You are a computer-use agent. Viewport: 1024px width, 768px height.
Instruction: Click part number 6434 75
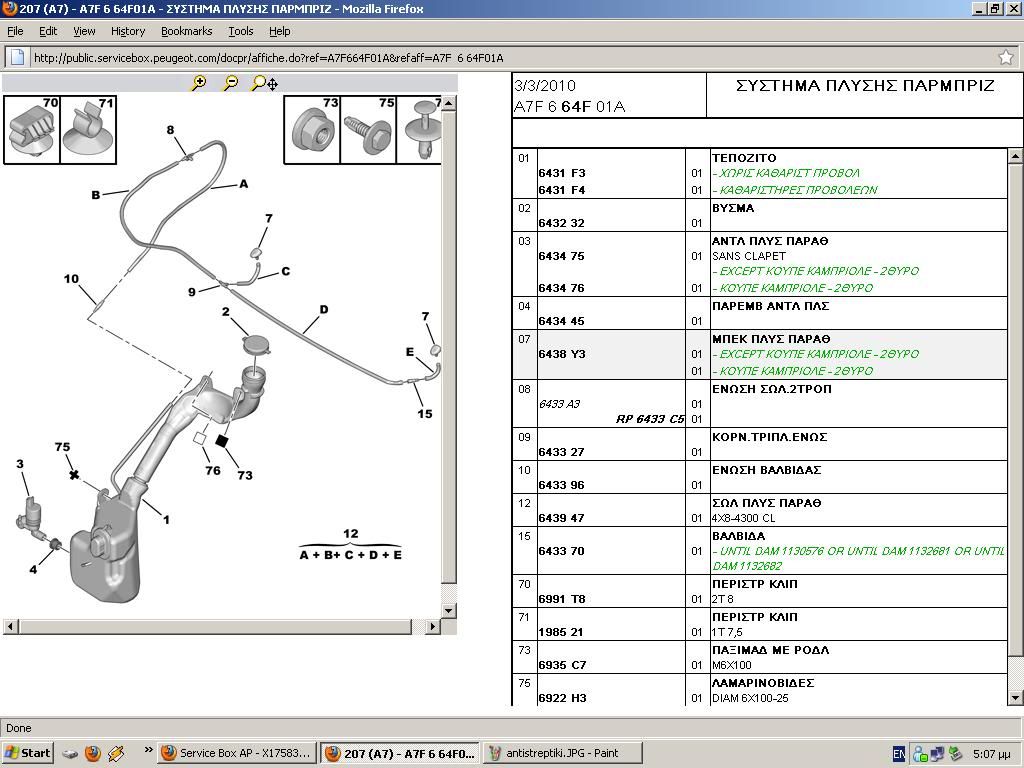561,256
